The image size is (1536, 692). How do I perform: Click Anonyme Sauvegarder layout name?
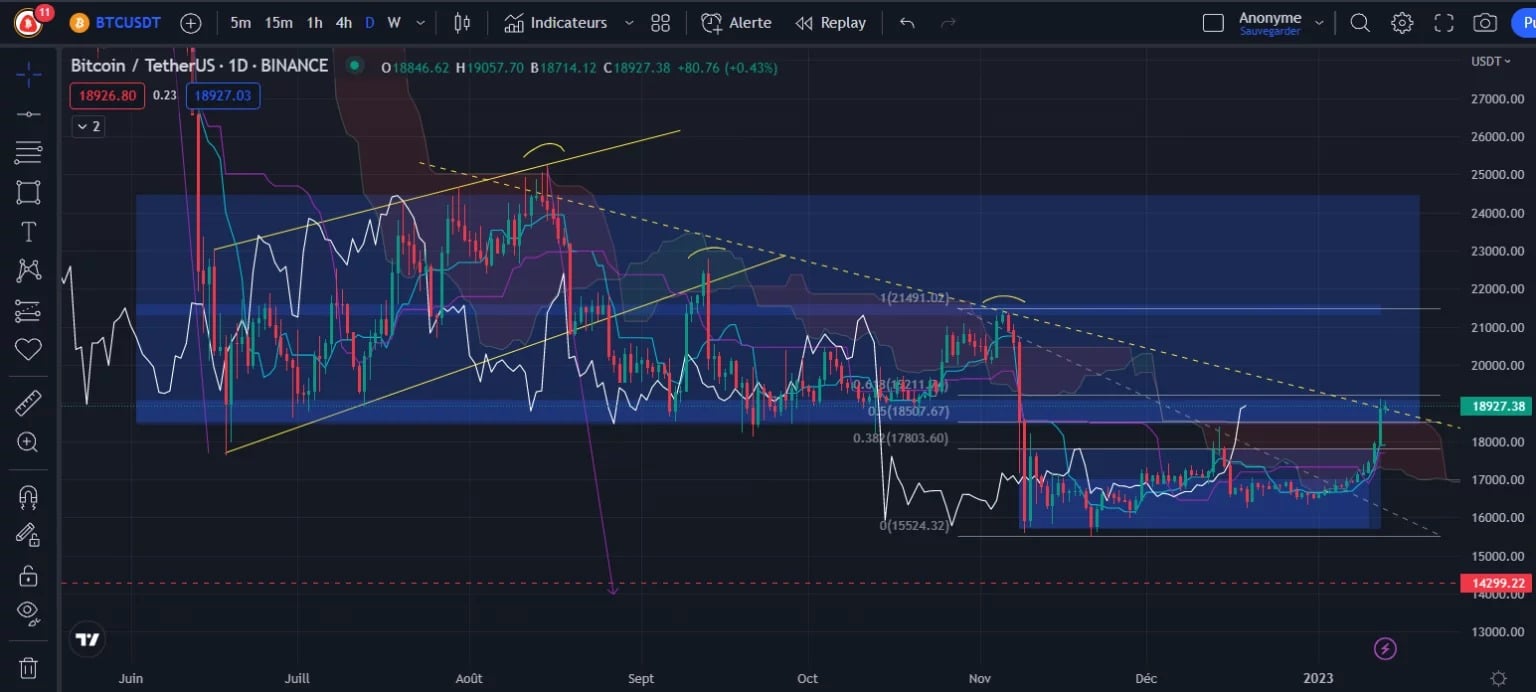click(x=1270, y=23)
